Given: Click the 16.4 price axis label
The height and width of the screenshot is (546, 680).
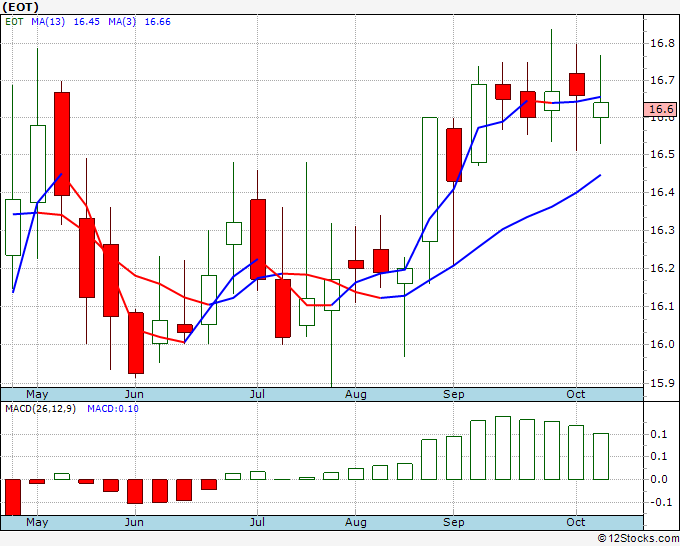Looking at the screenshot, I should tap(662, 192).
